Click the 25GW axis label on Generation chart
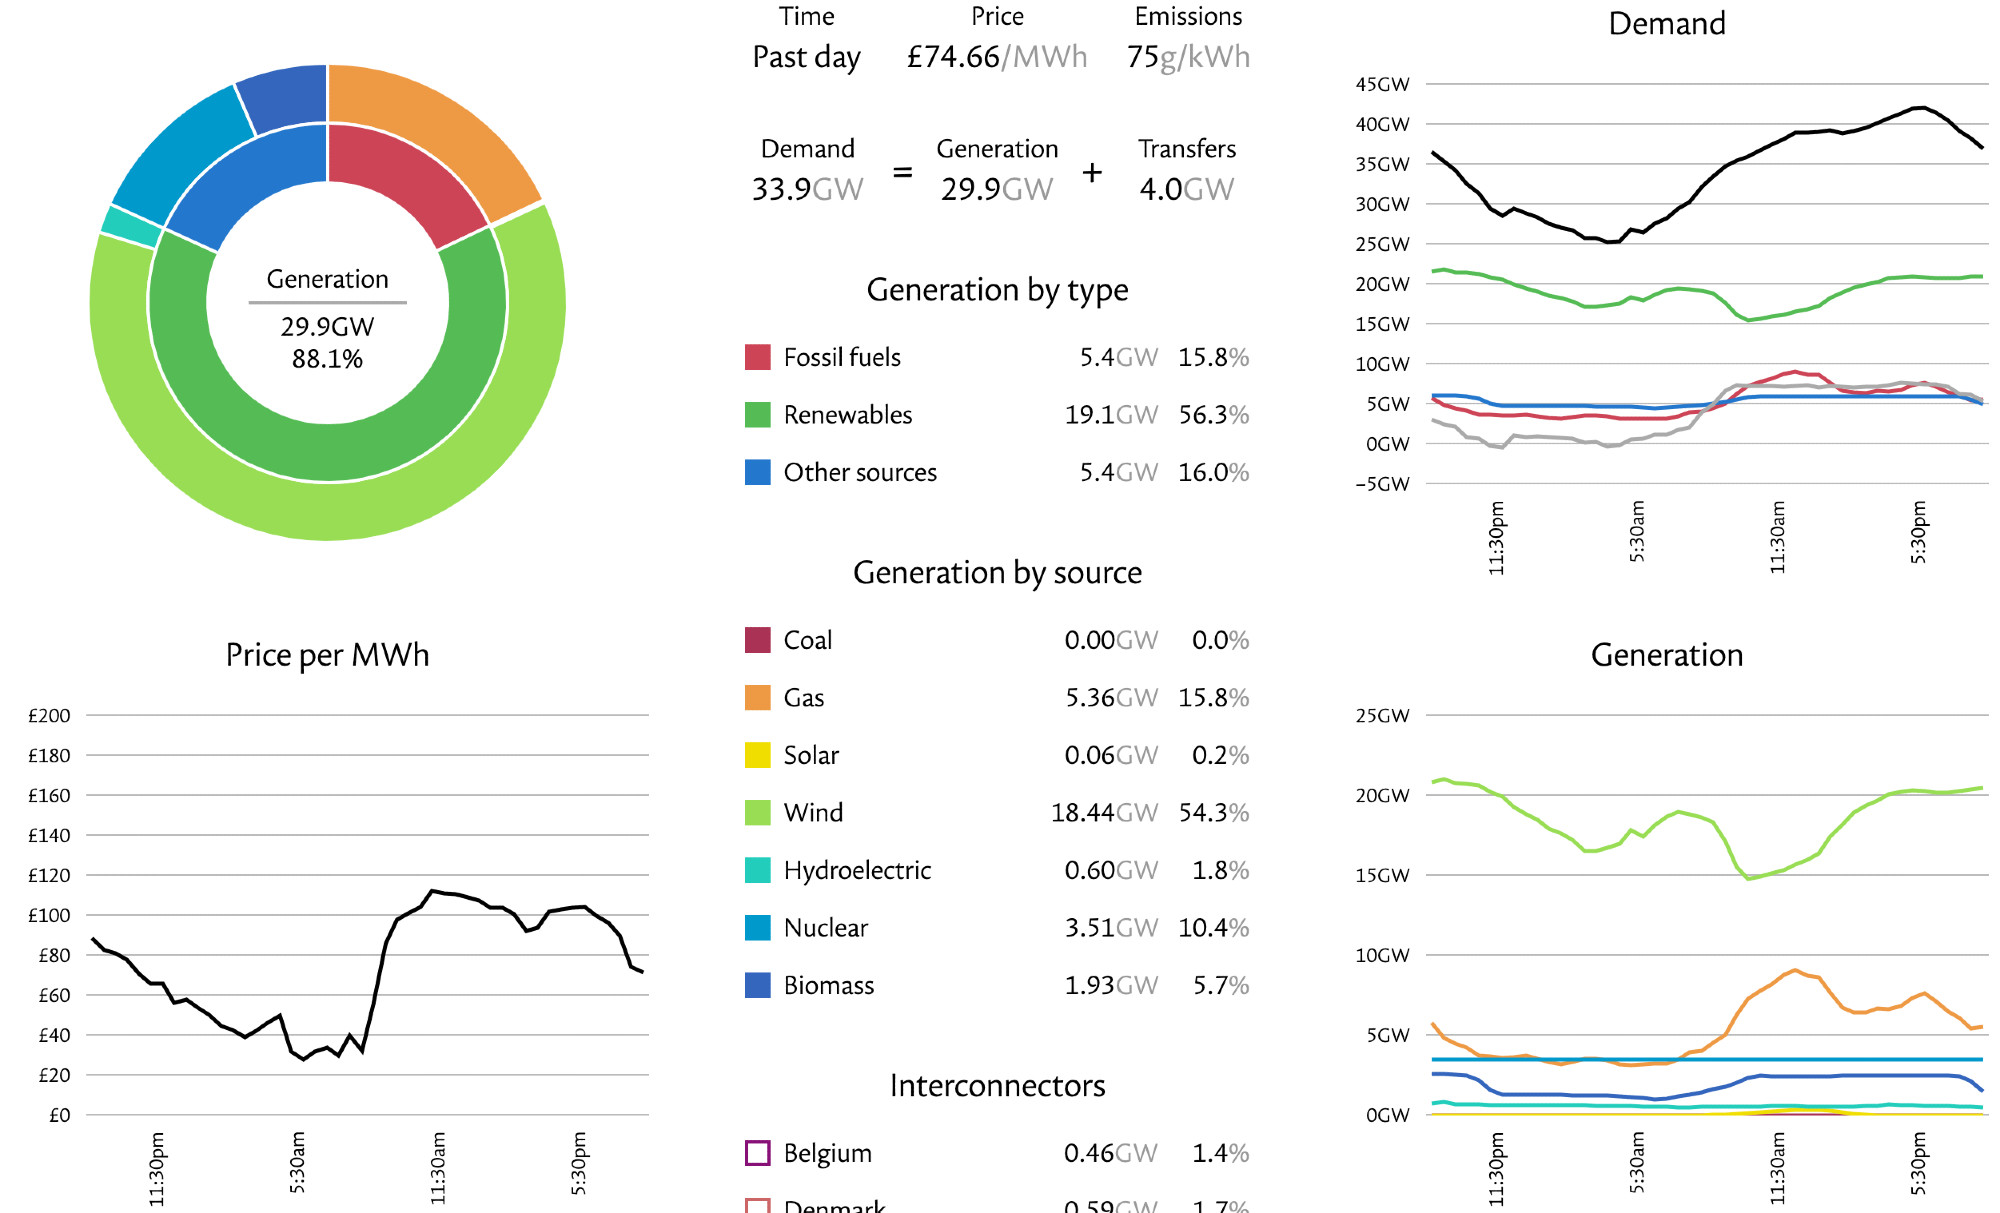2000x1213 pixels. click(x=1382, y=716)
